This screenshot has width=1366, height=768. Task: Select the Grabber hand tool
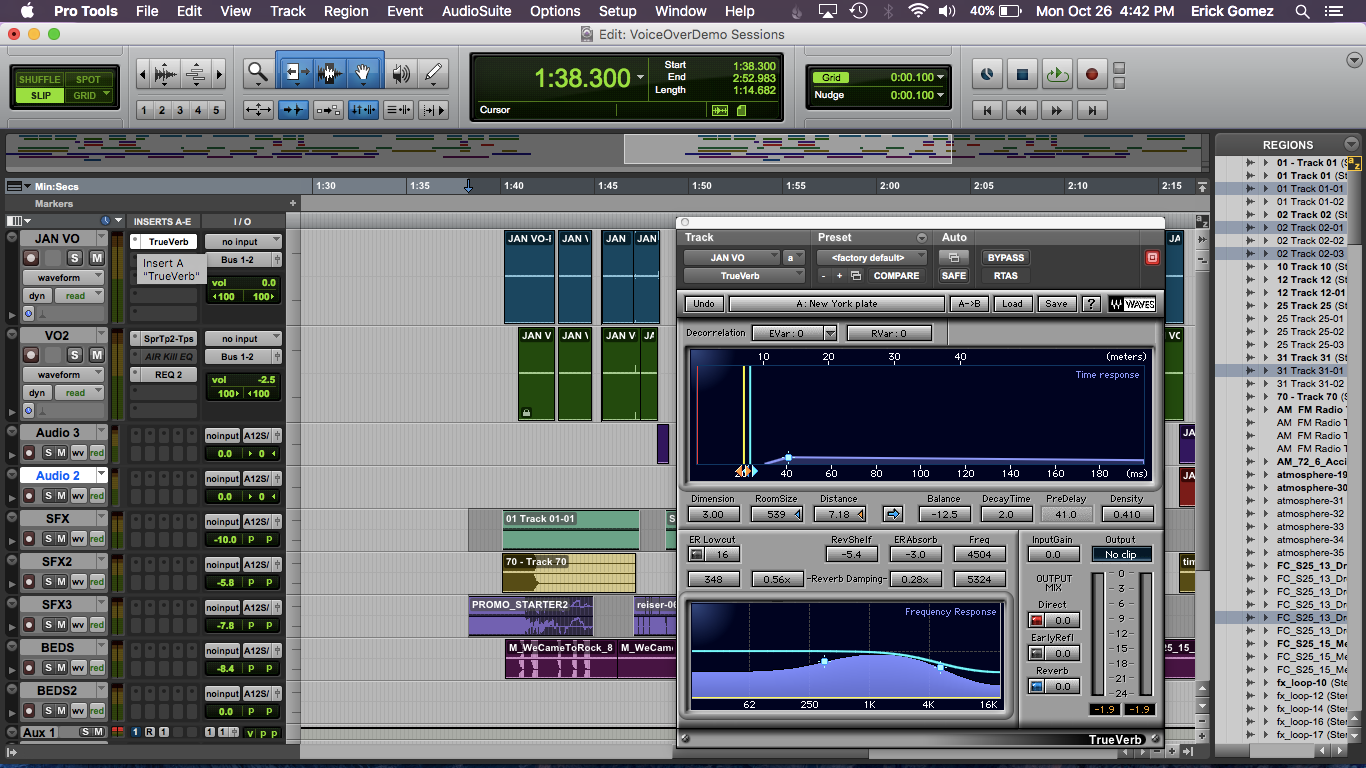365,73
